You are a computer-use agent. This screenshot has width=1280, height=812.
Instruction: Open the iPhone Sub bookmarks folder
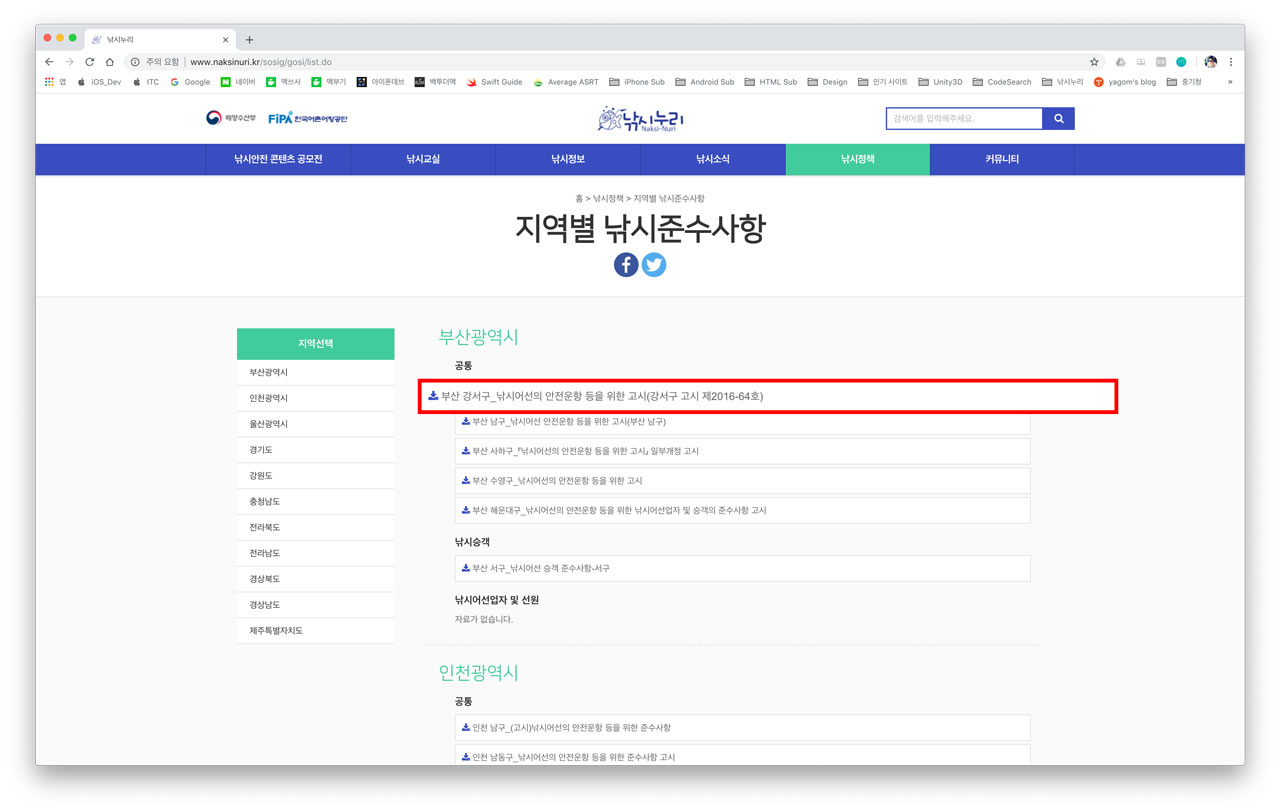pyautogui.click(x=637, y=82)
